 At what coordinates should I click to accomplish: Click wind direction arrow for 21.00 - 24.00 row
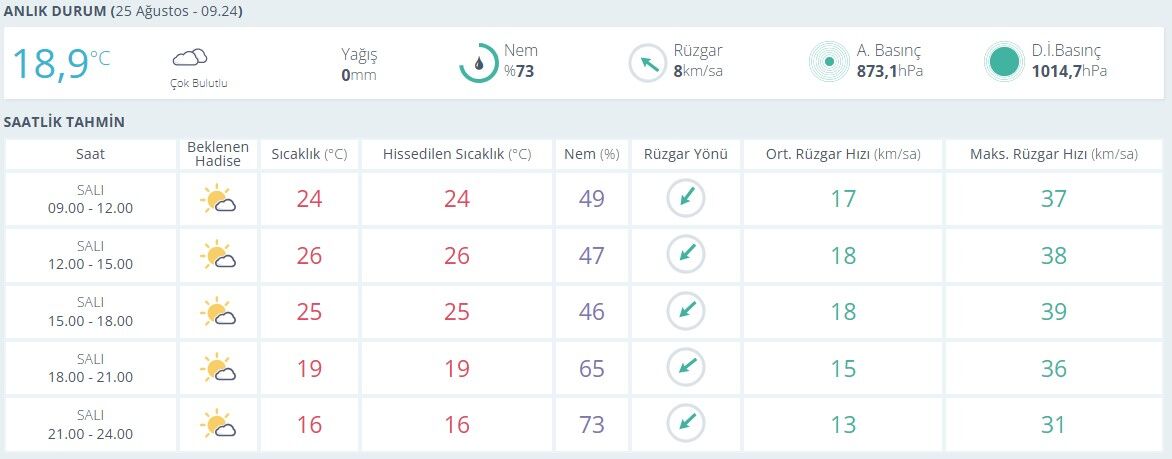[686, 424]
